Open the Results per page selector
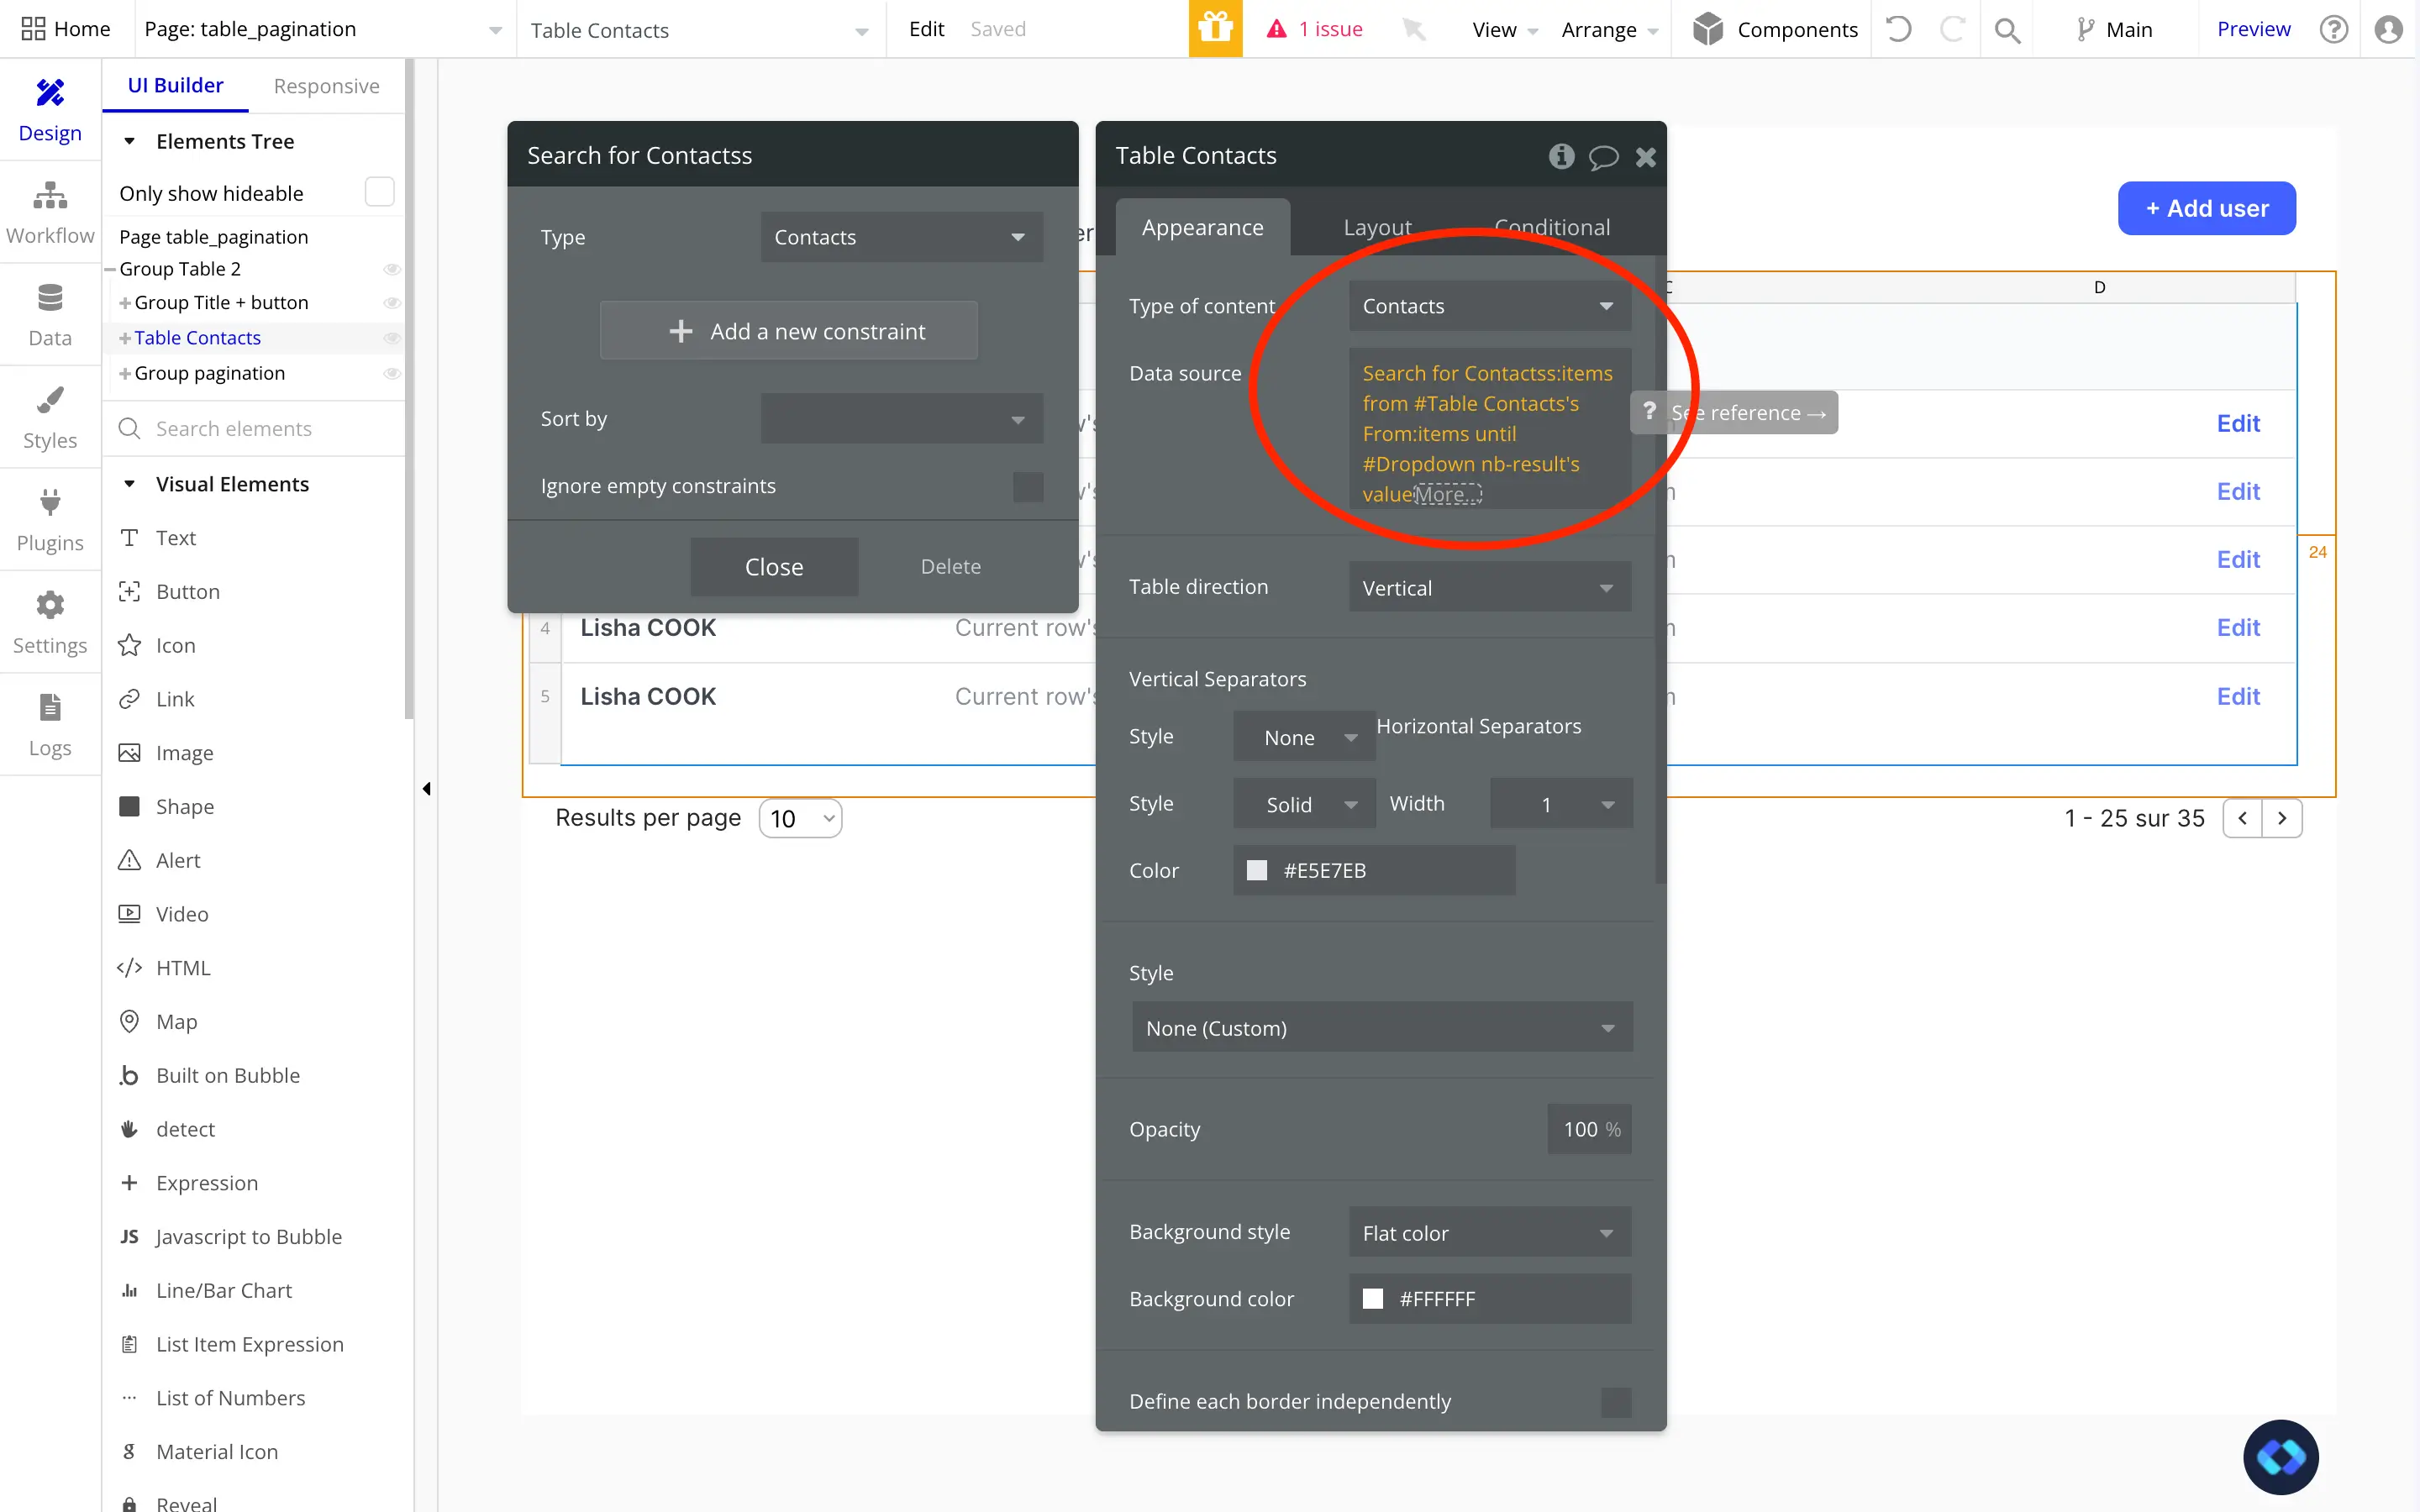 tap(799, 817)
